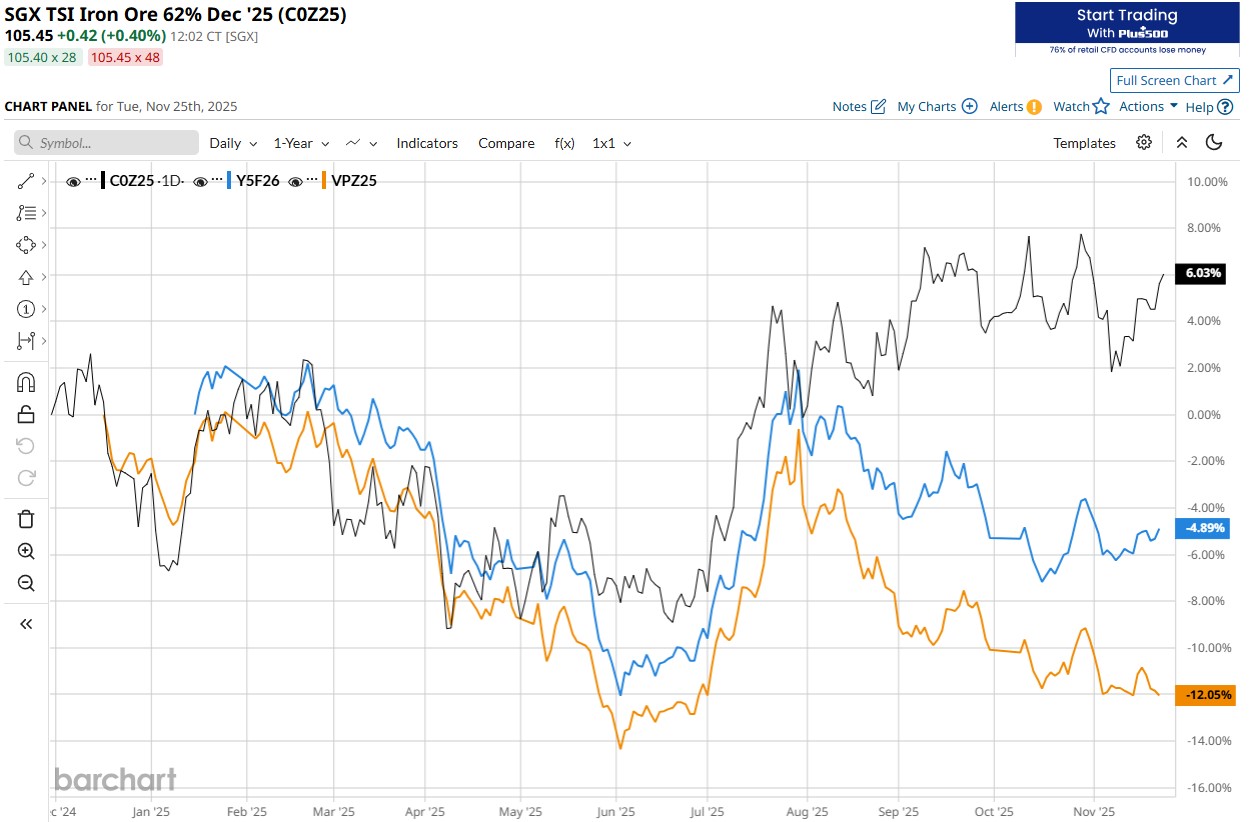Open the Daily frequency dropdown
This screenshot has width=1251, height=822.
(233, 143)
